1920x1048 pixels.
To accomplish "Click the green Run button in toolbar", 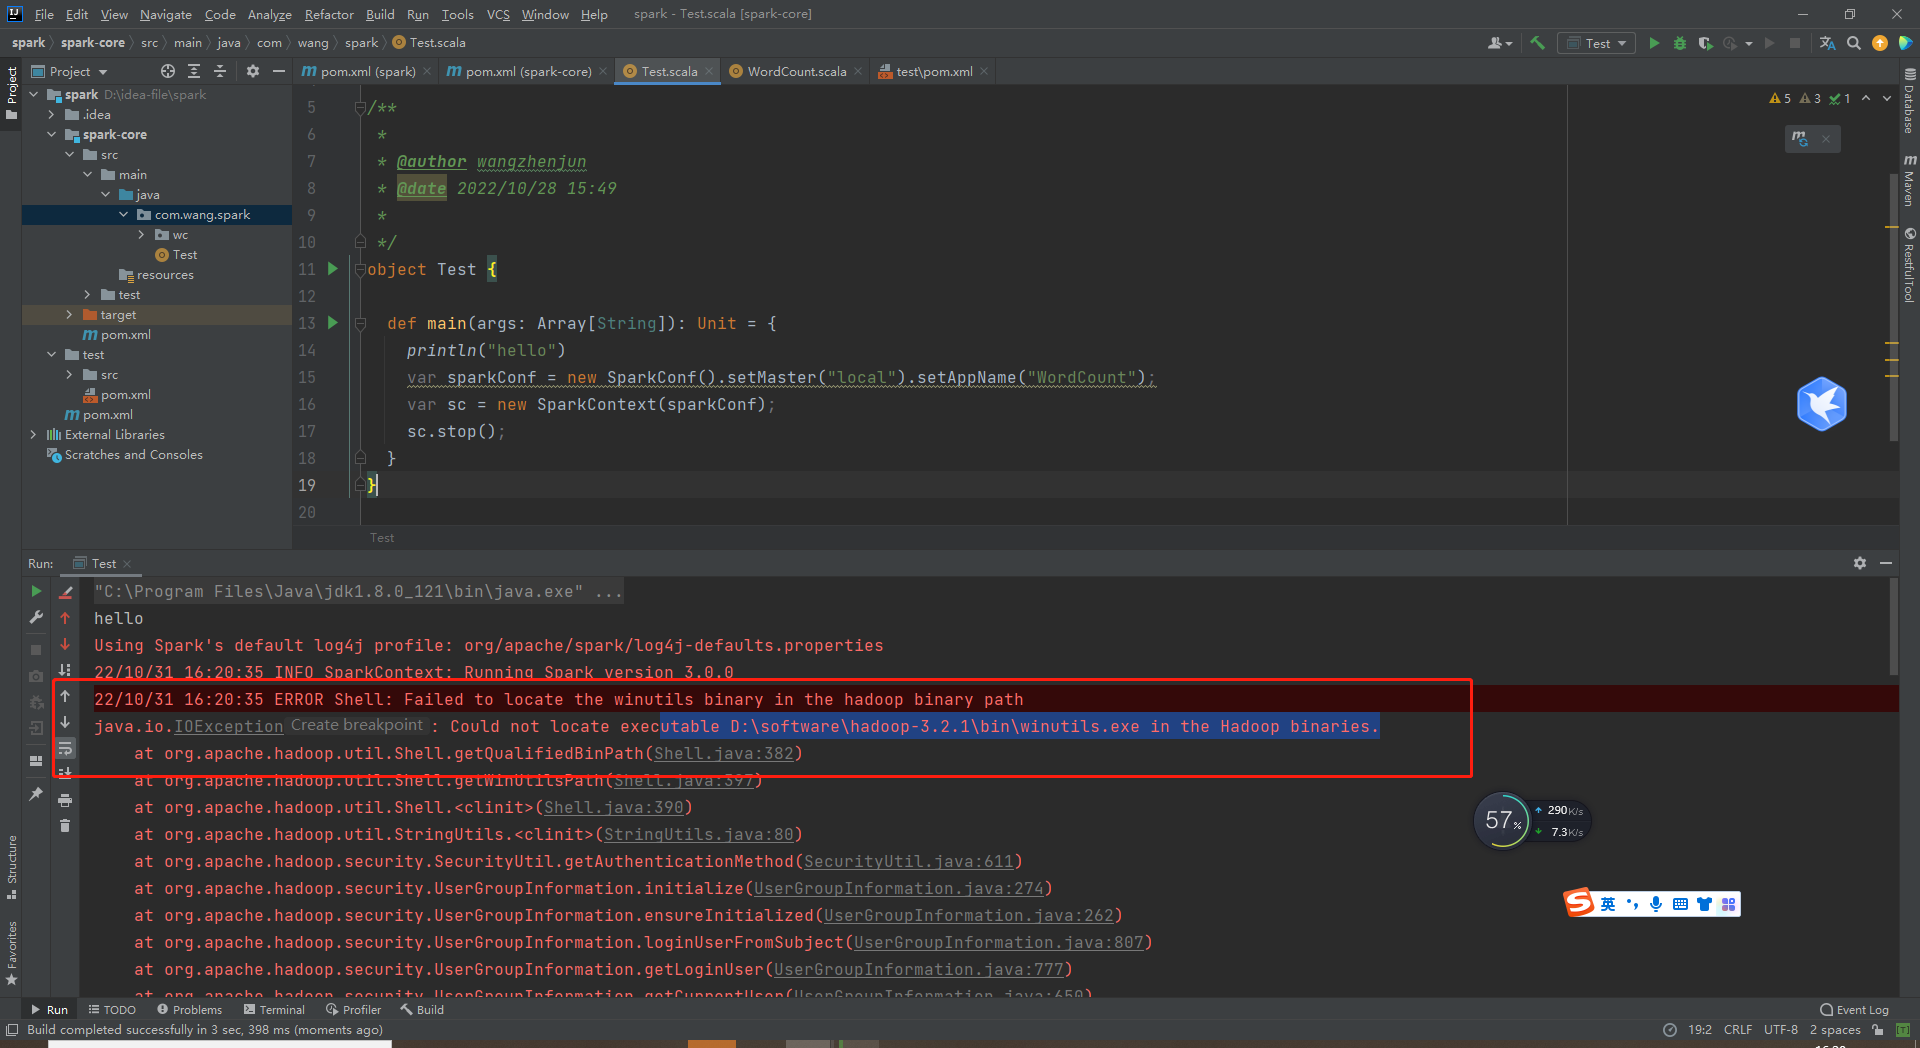I will 1654,43.
